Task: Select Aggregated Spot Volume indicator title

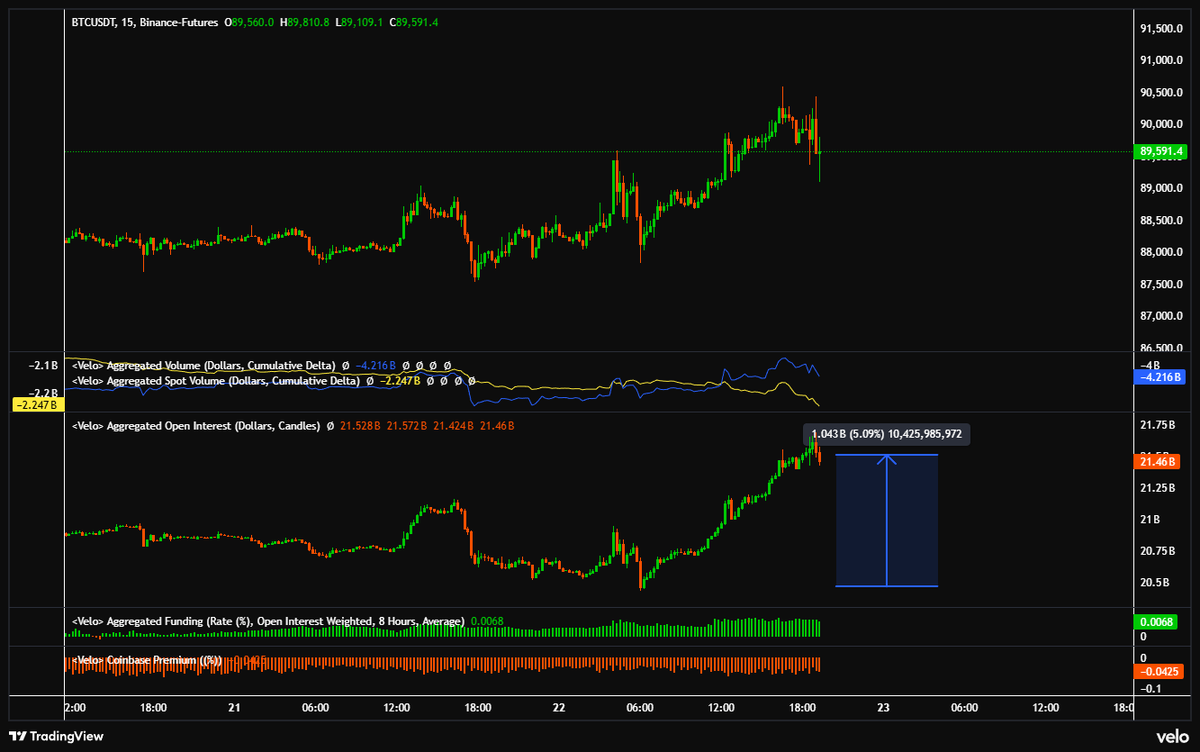Action: coord(215,380)
